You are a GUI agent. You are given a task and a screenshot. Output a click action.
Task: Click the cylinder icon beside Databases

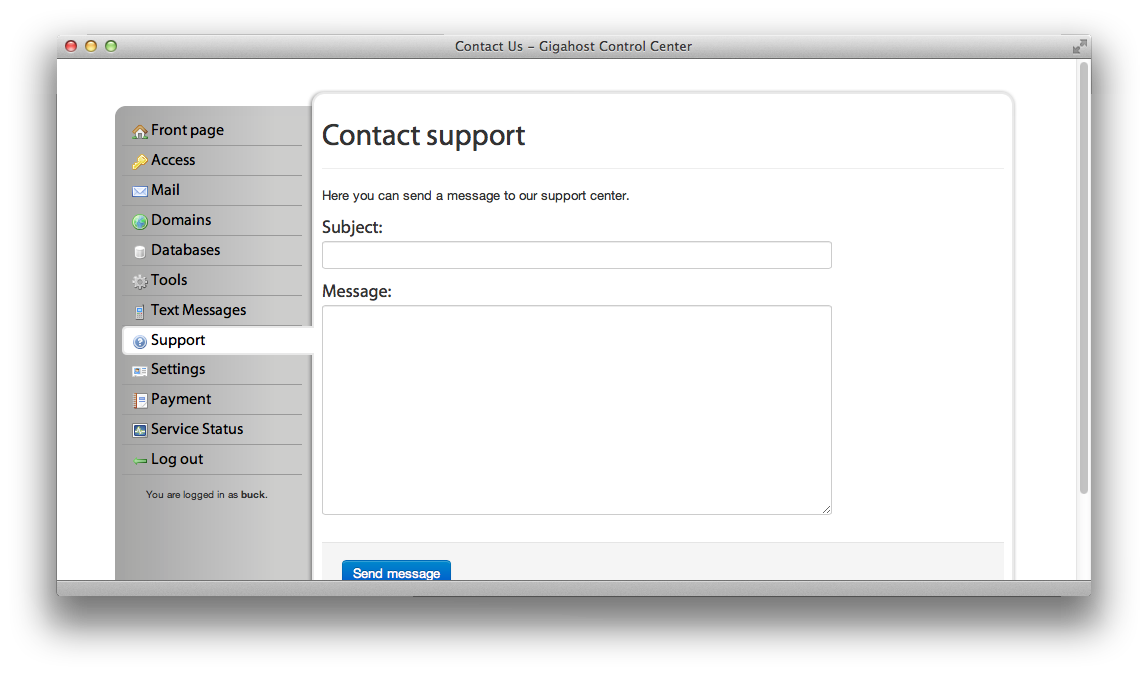[140, 252]
